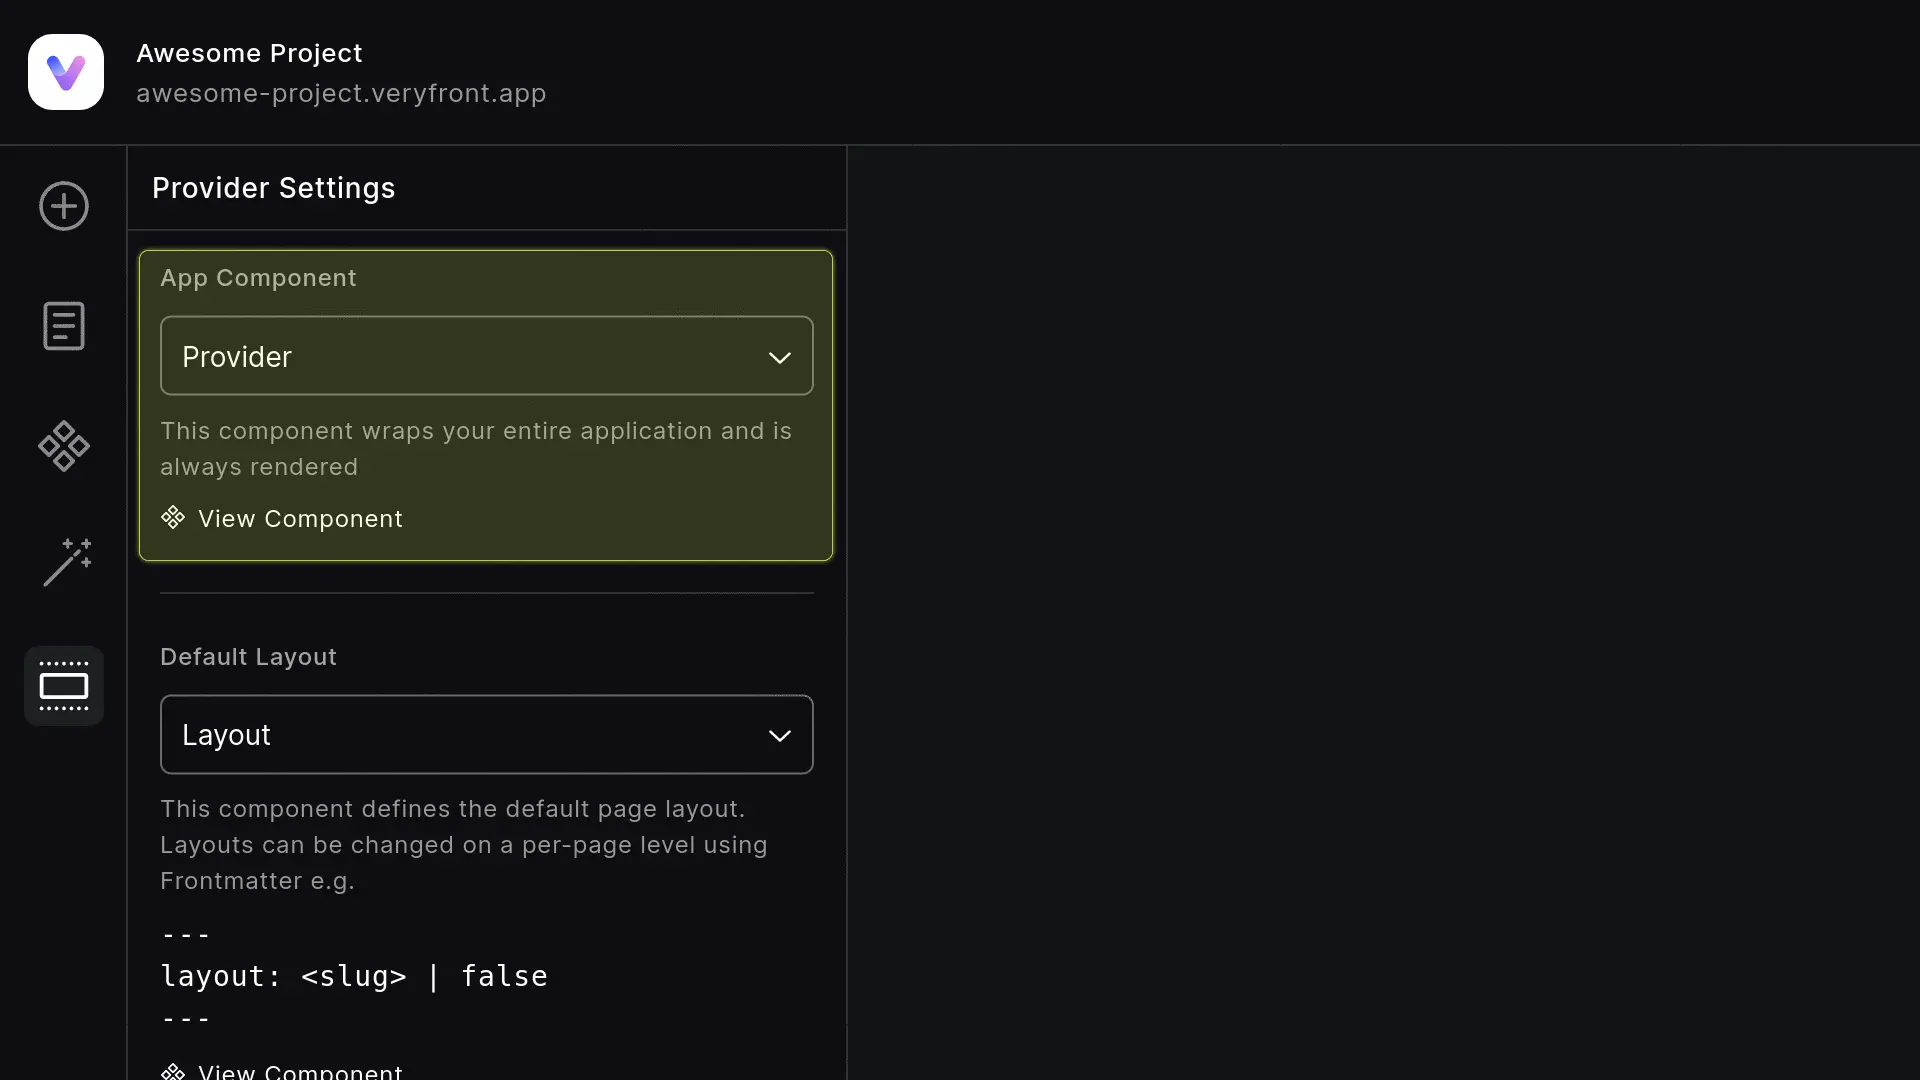Image resolution: width=1920 pixels, height=1080 pixels.
Task: Open the Provider component dropdown
Action: click(x=486, y=355)
